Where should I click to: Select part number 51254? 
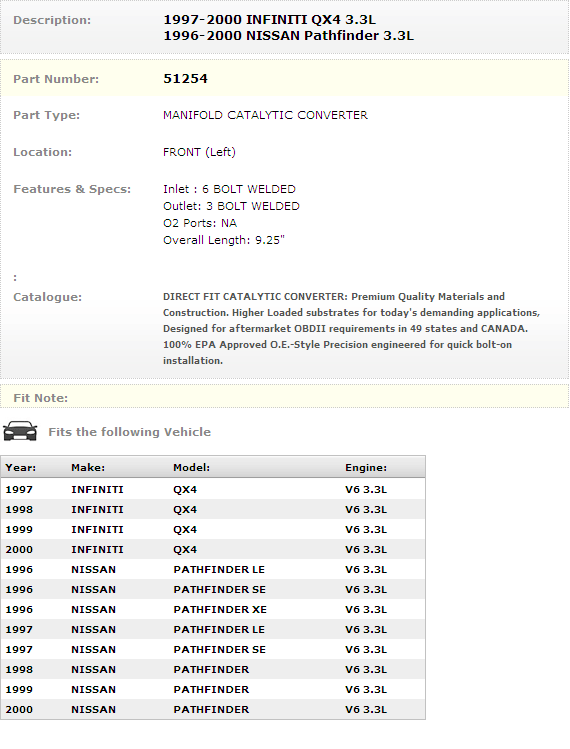point(185,79)
